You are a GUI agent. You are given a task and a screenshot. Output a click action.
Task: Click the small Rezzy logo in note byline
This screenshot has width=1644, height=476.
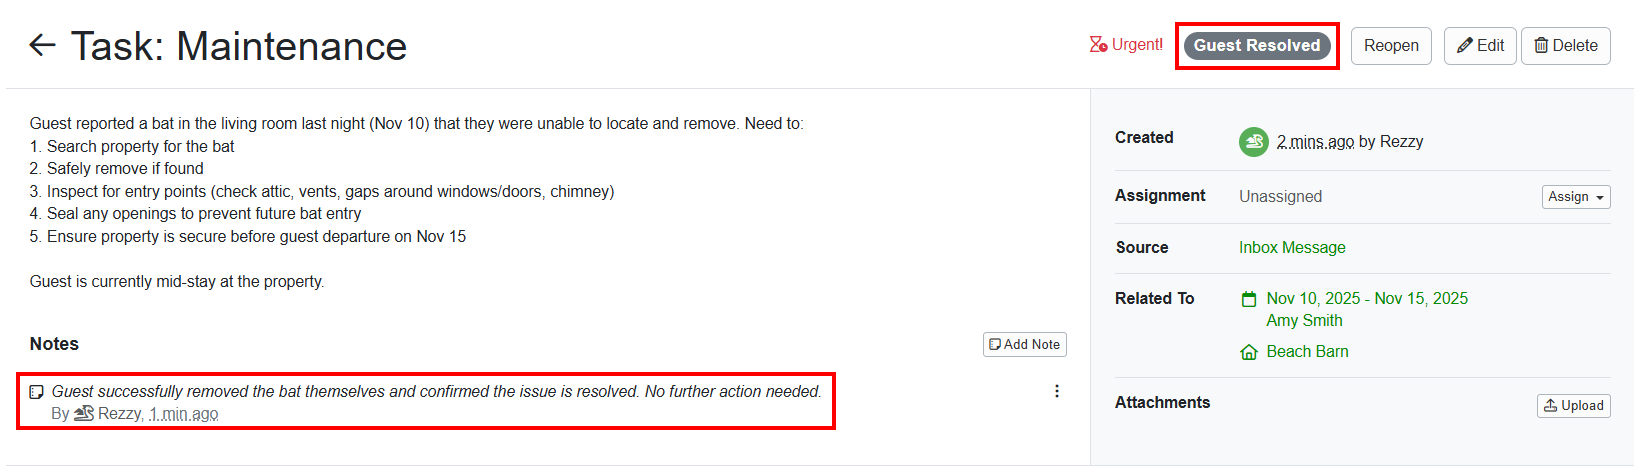click(x=84, y=413)
